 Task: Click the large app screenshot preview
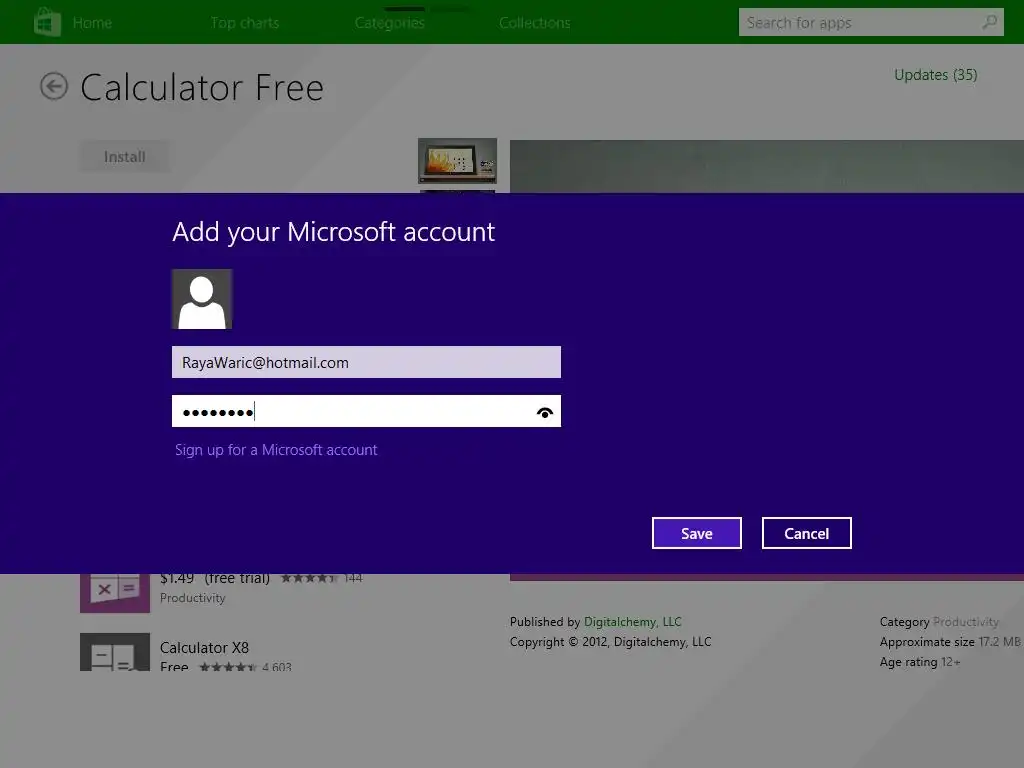pyautogui.click(x=767, y=166)
